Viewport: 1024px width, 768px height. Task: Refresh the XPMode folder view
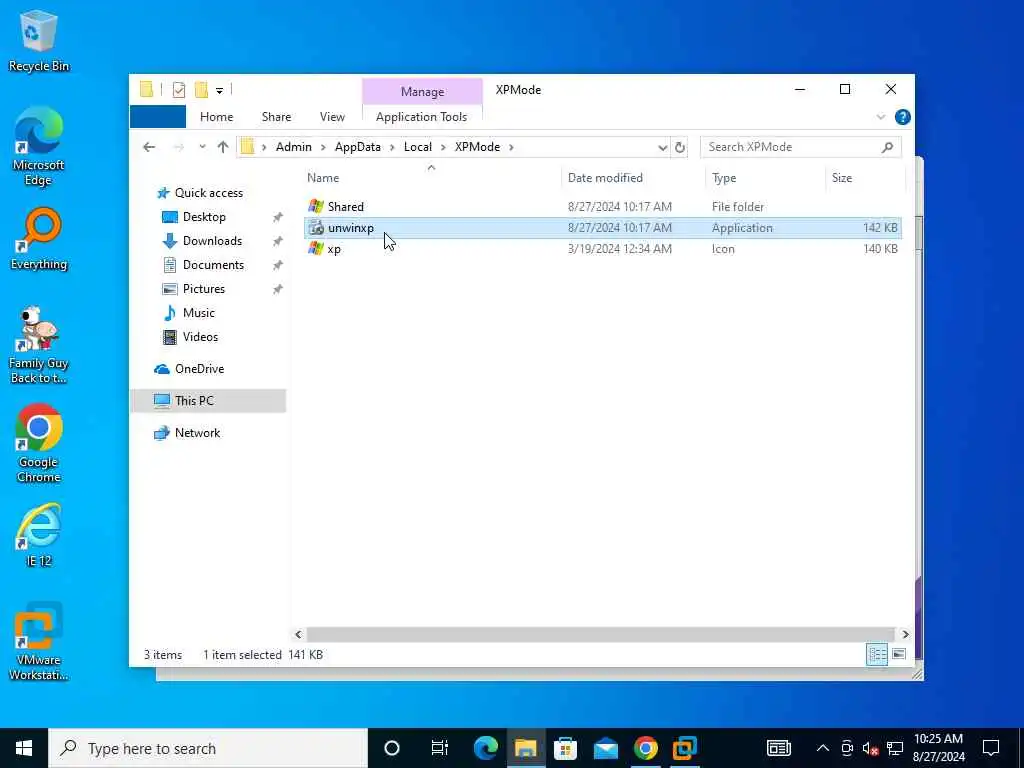pos(679,148)
